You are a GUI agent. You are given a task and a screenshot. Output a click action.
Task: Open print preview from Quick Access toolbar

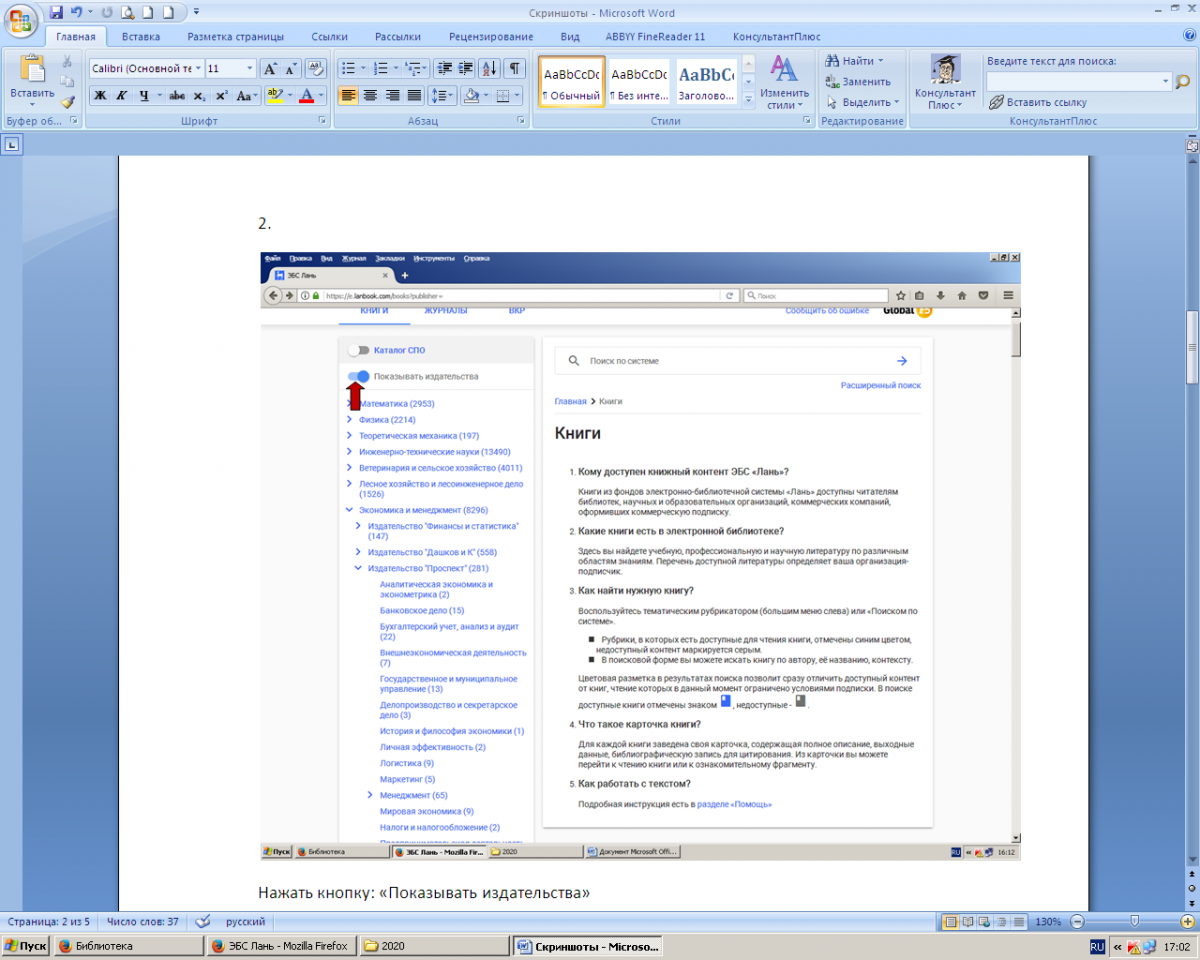coord(127,12)
